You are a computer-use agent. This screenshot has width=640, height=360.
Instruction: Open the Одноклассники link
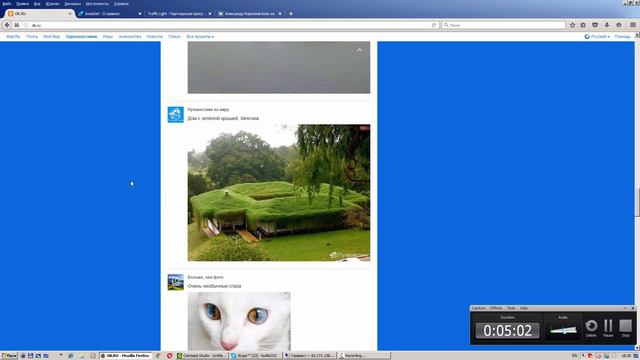coord(81,36)
